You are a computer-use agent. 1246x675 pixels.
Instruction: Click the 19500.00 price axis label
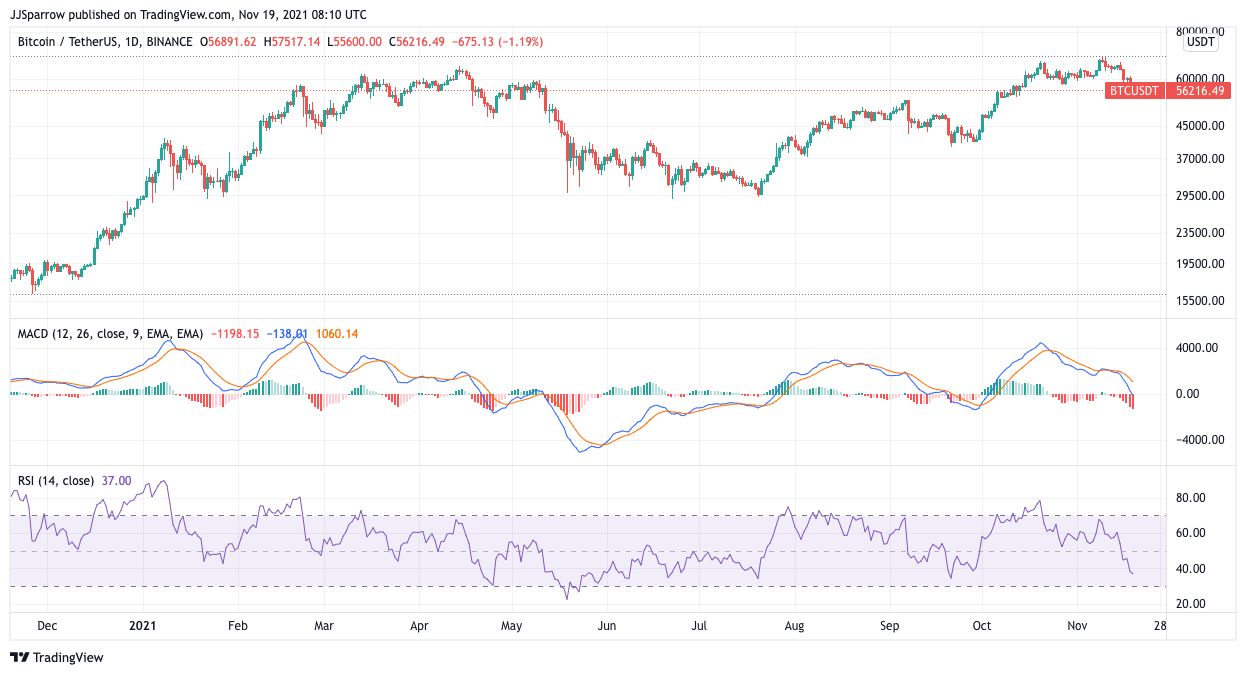point(1200,264)
